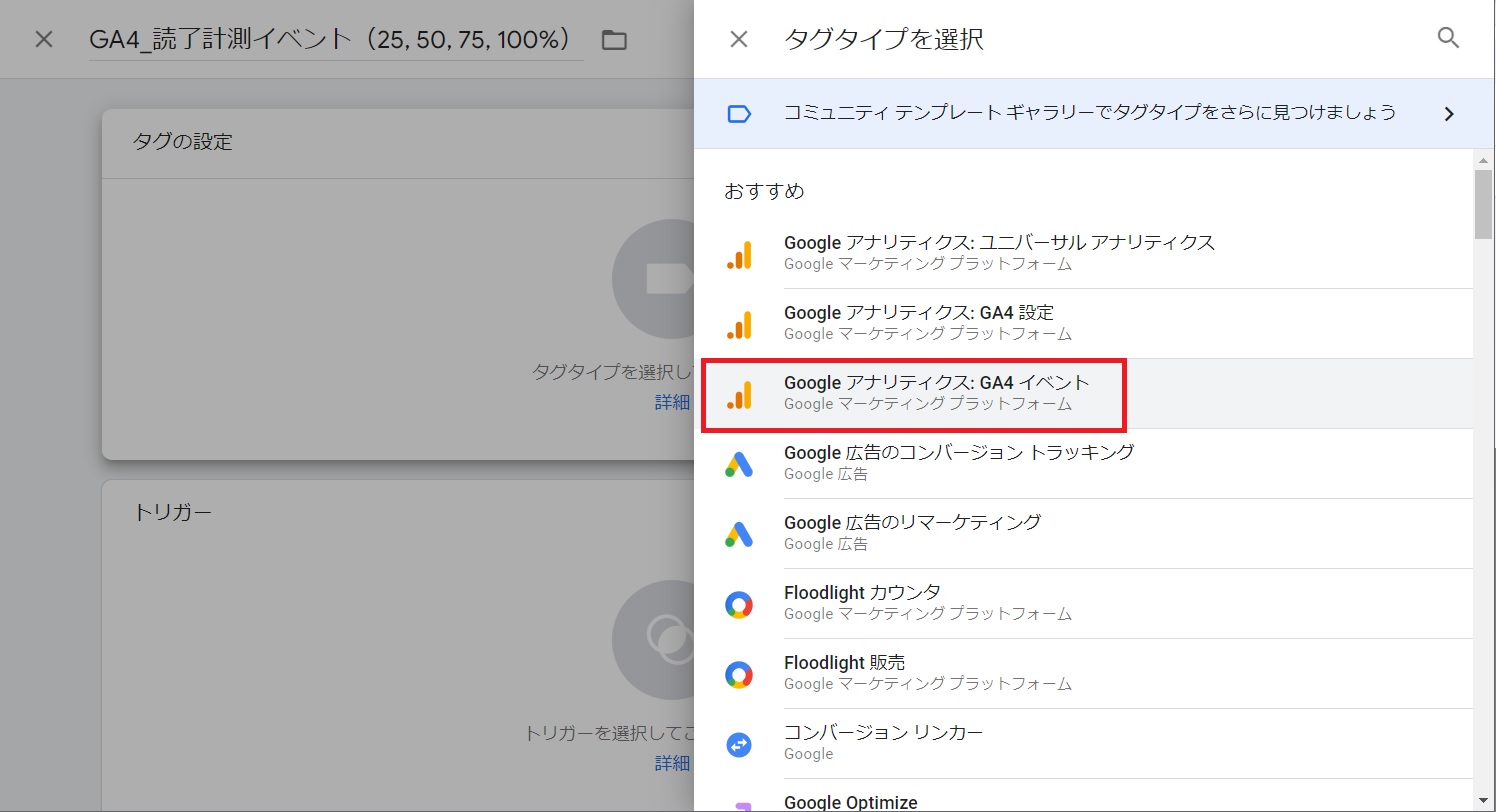
Task: Click the tag type list scrollbar thumb
Action: pyautogui.click(x=1483, y=204)
